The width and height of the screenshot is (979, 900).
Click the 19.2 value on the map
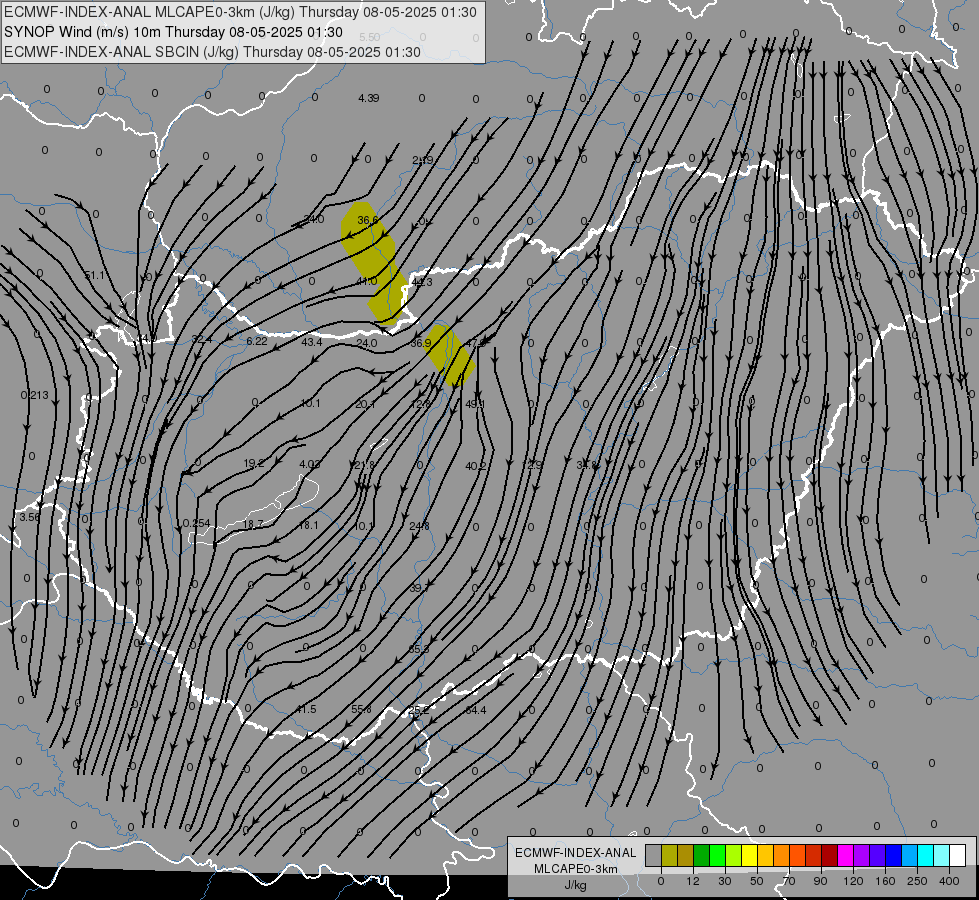[x=253, y=463]
